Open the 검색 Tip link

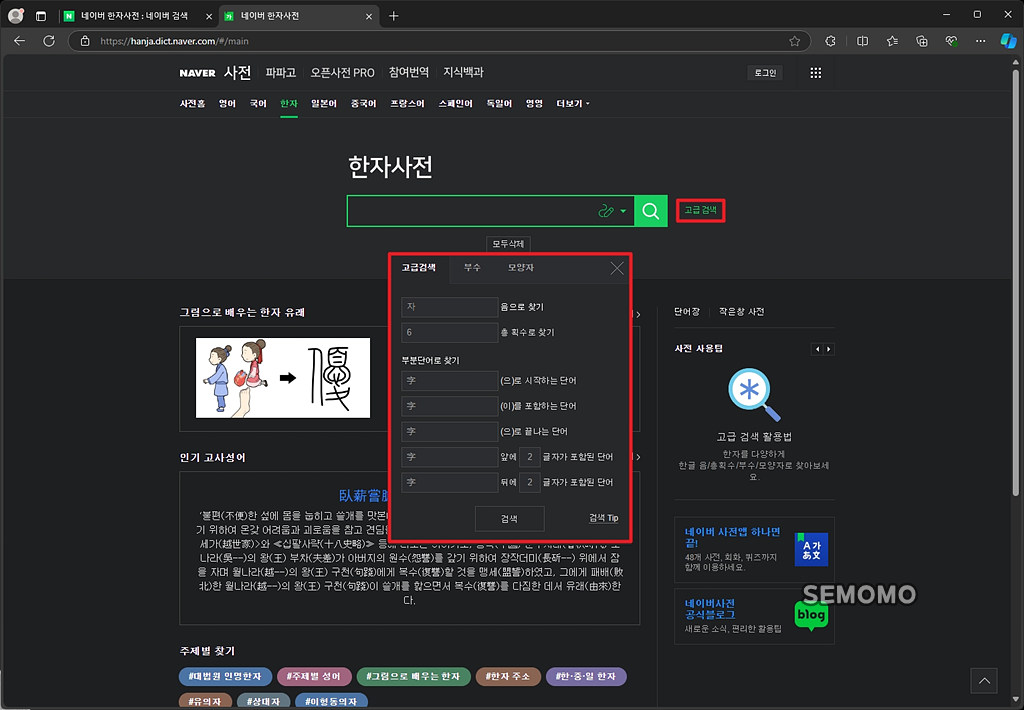tap(603, 518)
